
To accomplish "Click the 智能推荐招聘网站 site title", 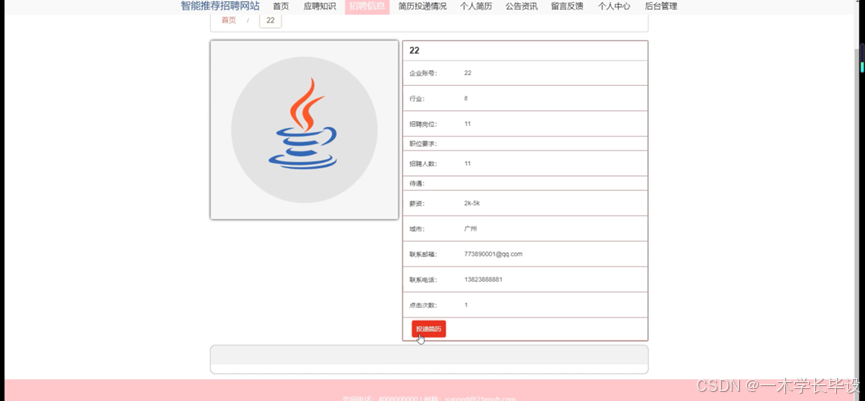I will [x=220, y=6].
